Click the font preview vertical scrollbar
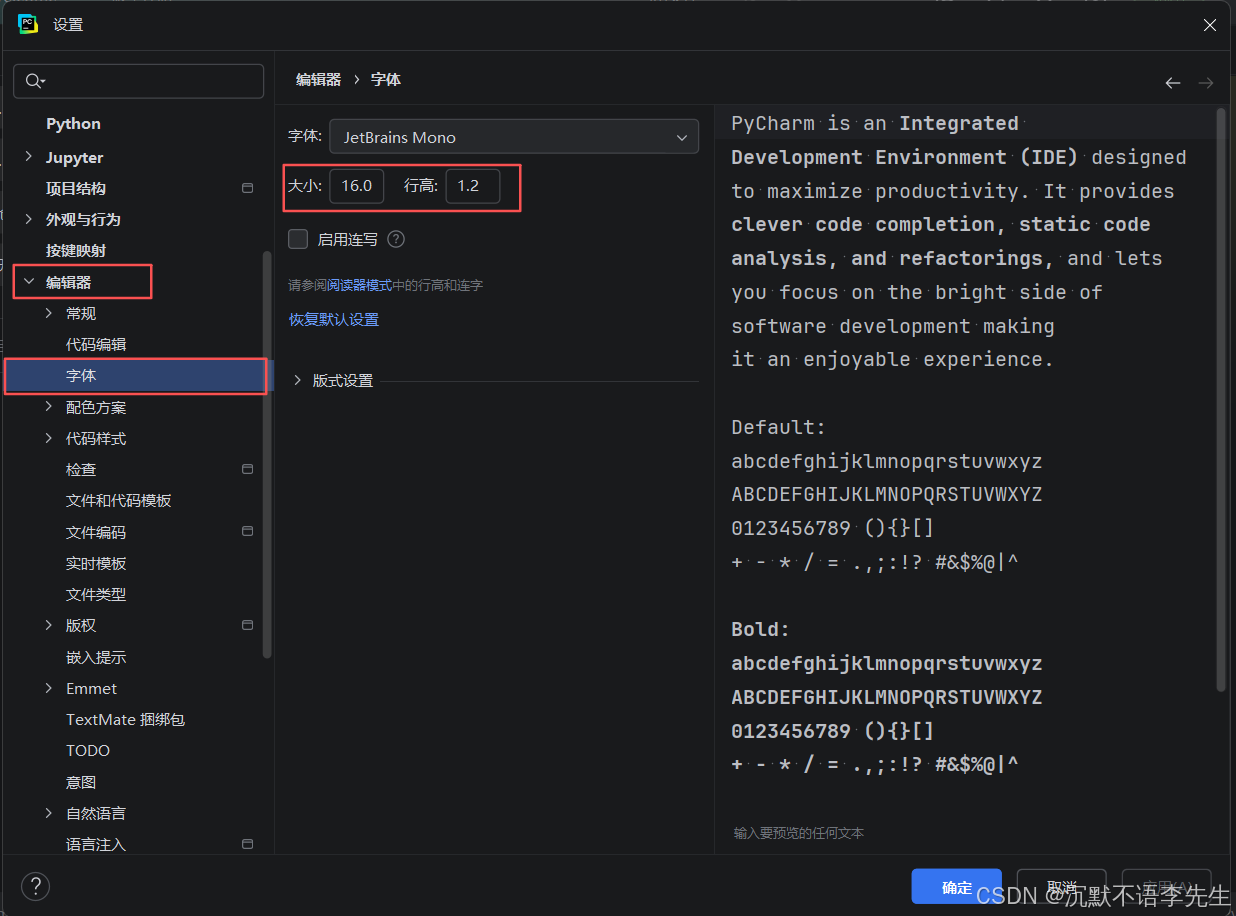 [1221, 400]
